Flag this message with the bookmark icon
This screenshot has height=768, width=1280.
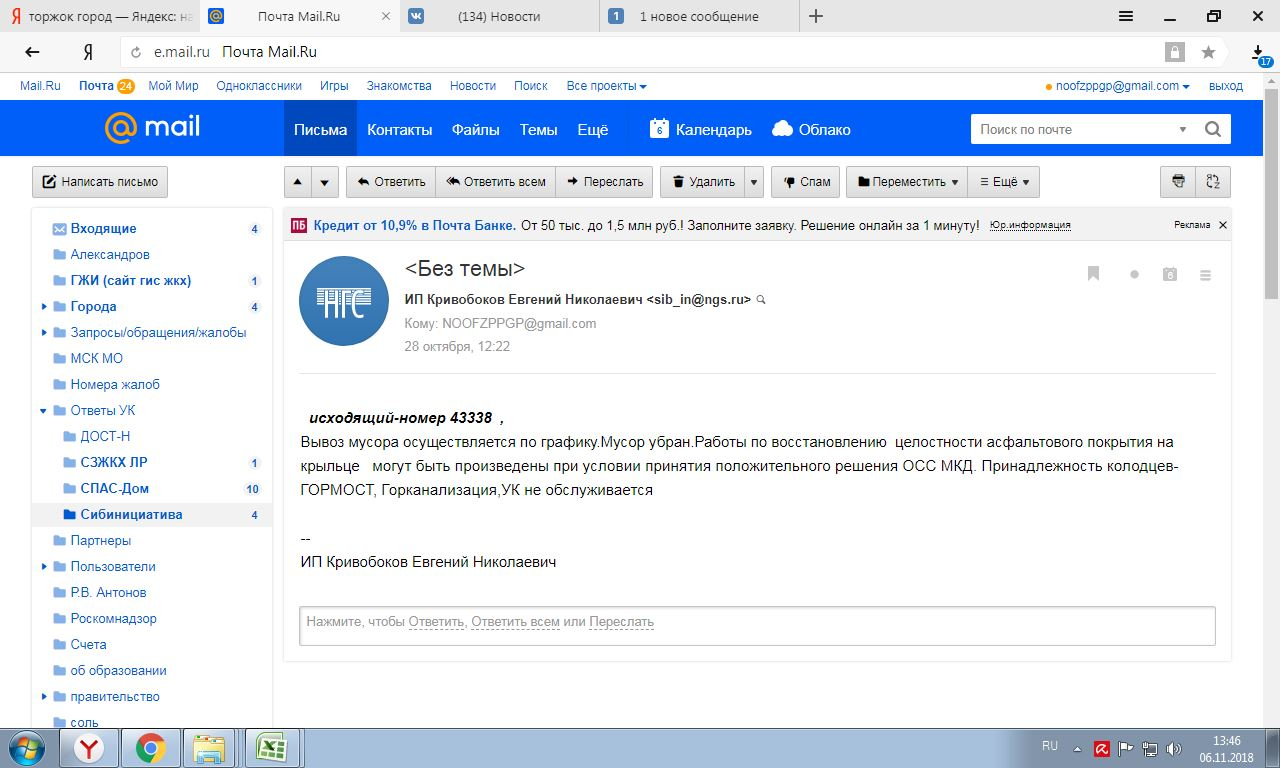pos(1093,274)
